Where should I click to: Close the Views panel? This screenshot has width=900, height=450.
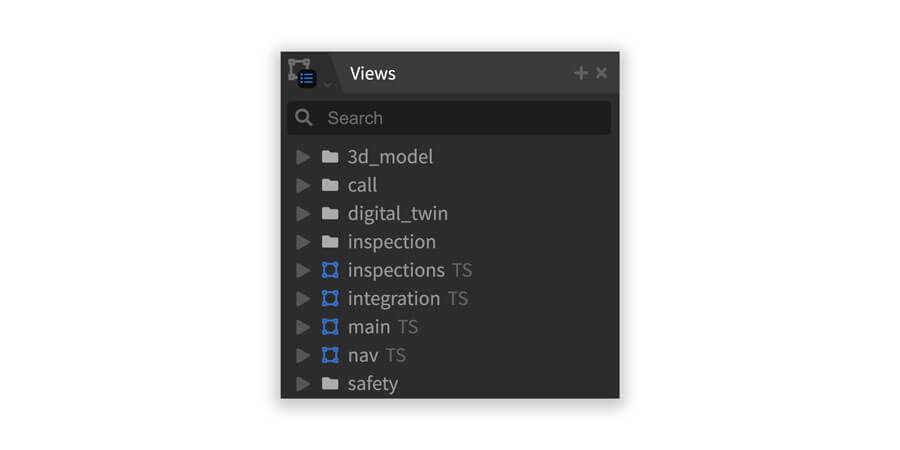602,73
